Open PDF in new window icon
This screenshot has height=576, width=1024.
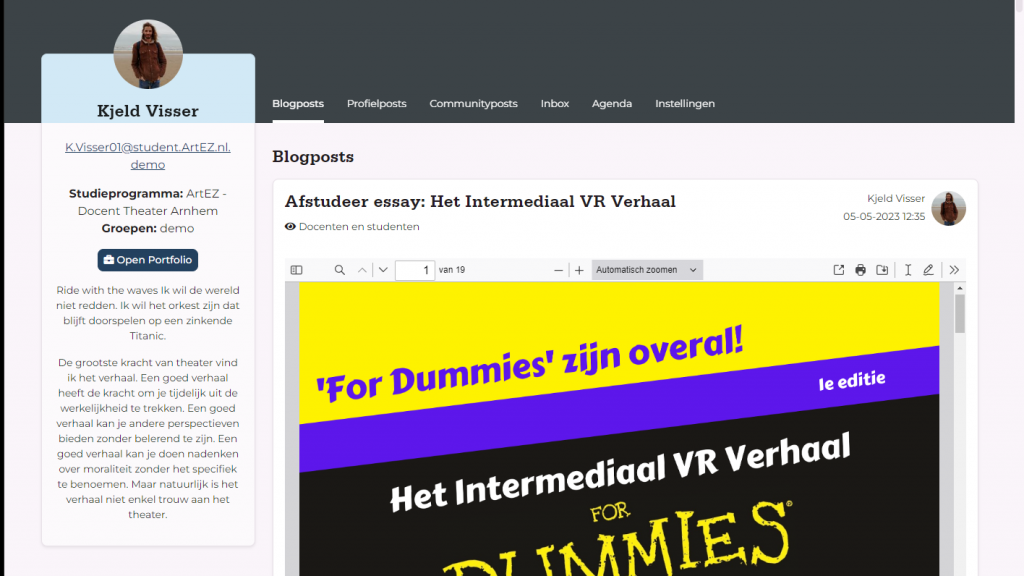[839, 270]
